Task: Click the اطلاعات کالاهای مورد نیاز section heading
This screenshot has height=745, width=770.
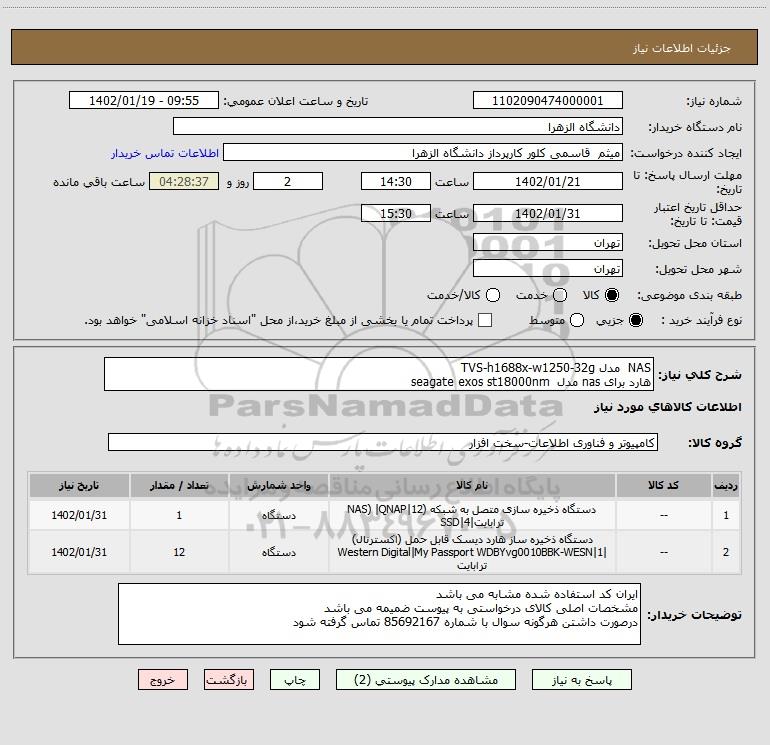Action: [667, 407]
